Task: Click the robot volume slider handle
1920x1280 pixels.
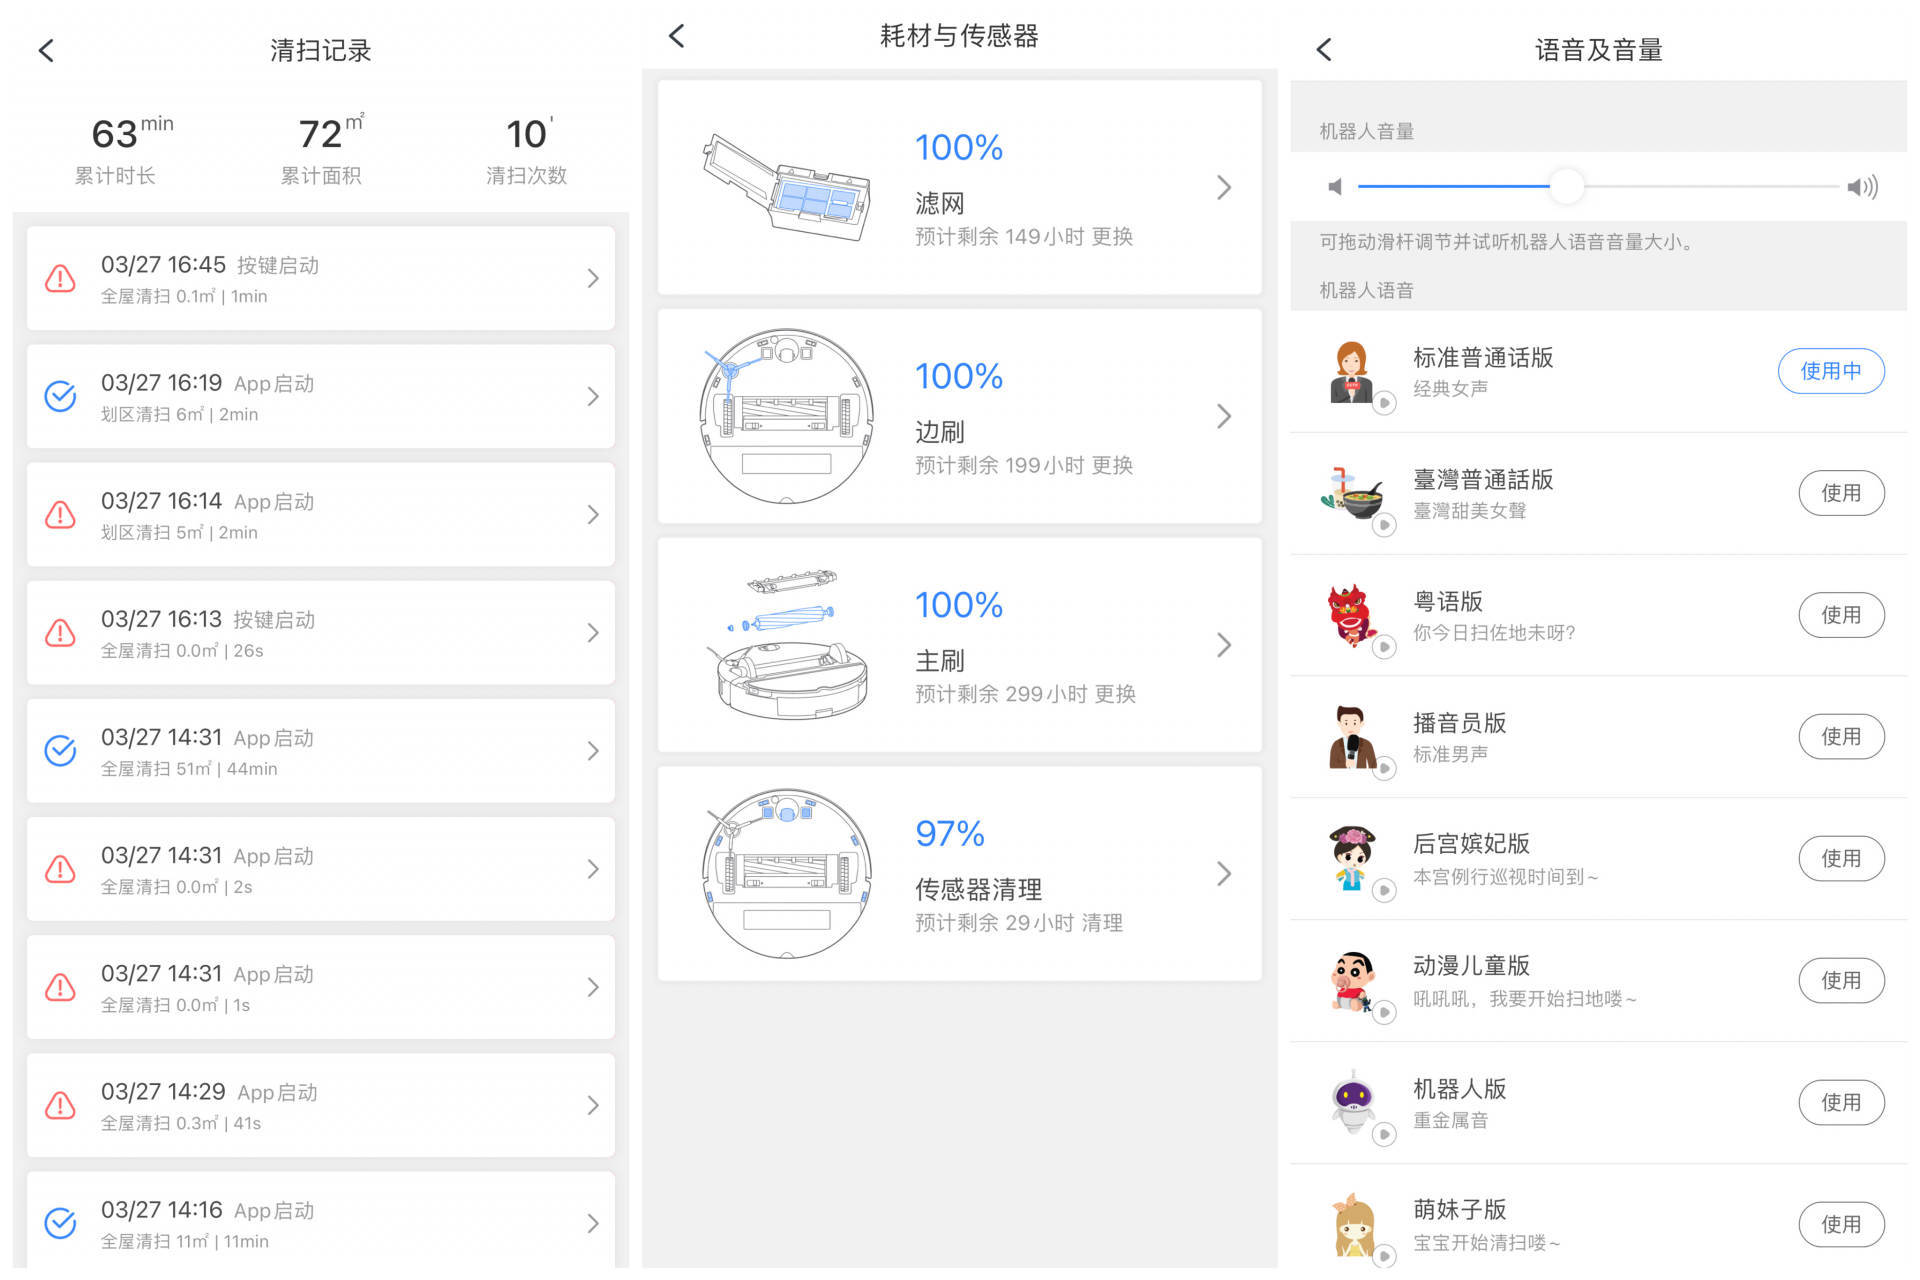Action: [1566, 186]
